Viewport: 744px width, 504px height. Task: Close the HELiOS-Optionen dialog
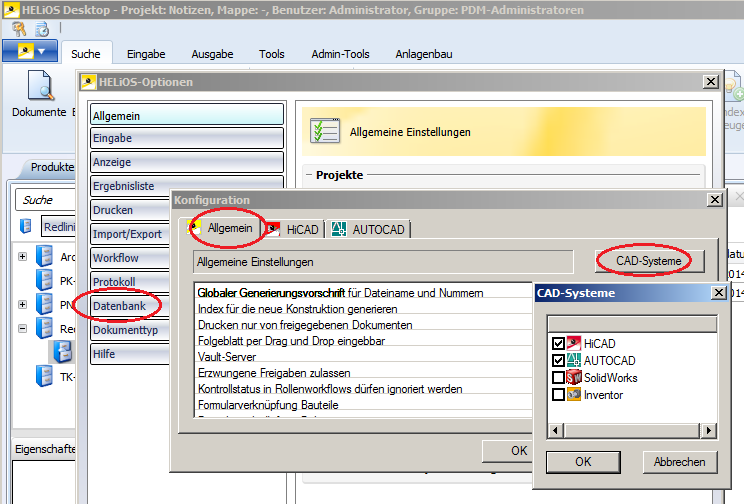710,82
